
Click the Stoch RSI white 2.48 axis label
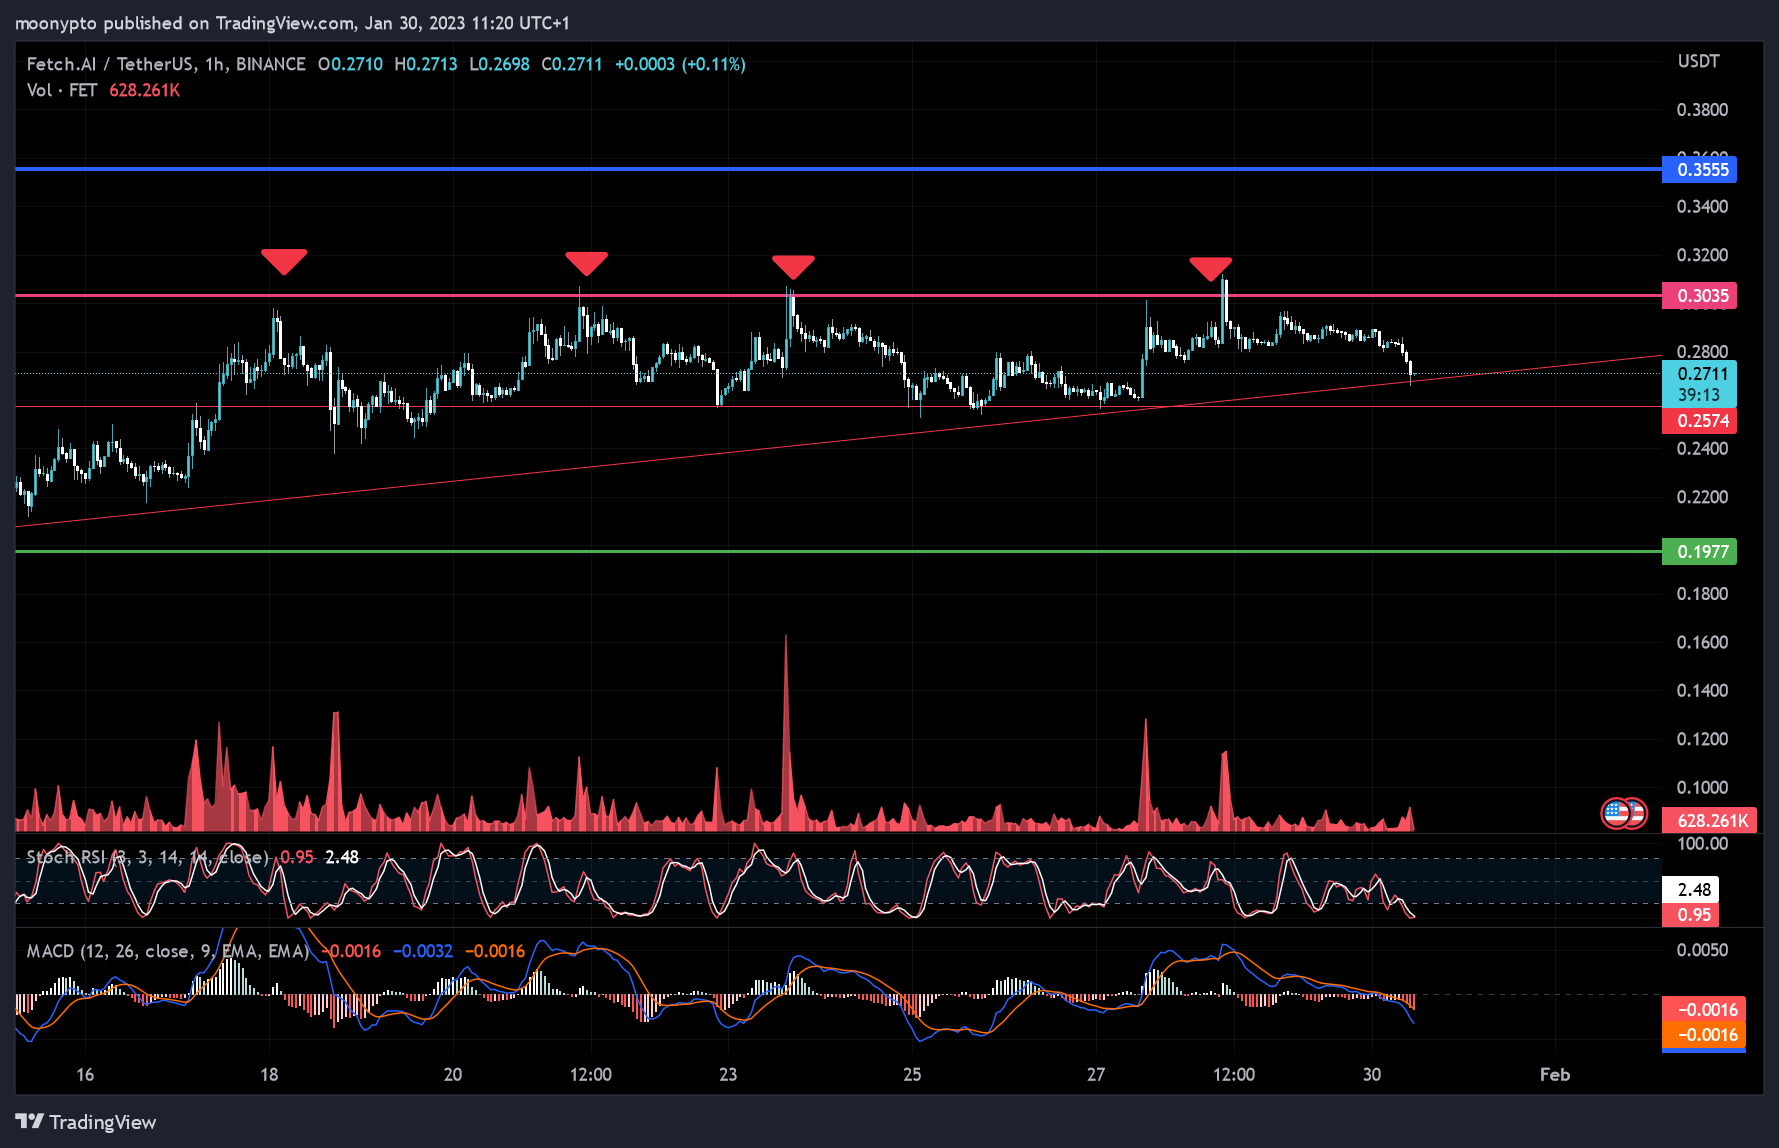[1690, 889]
